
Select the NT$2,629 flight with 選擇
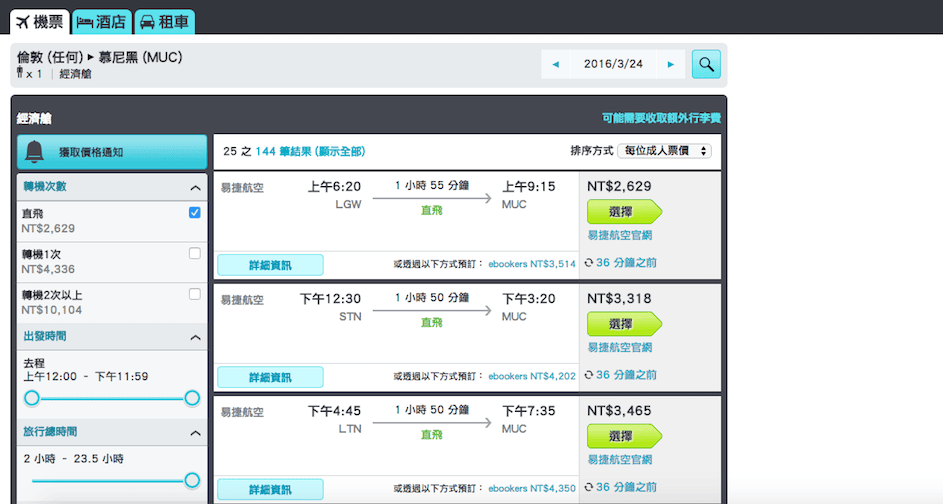point(624,212)
